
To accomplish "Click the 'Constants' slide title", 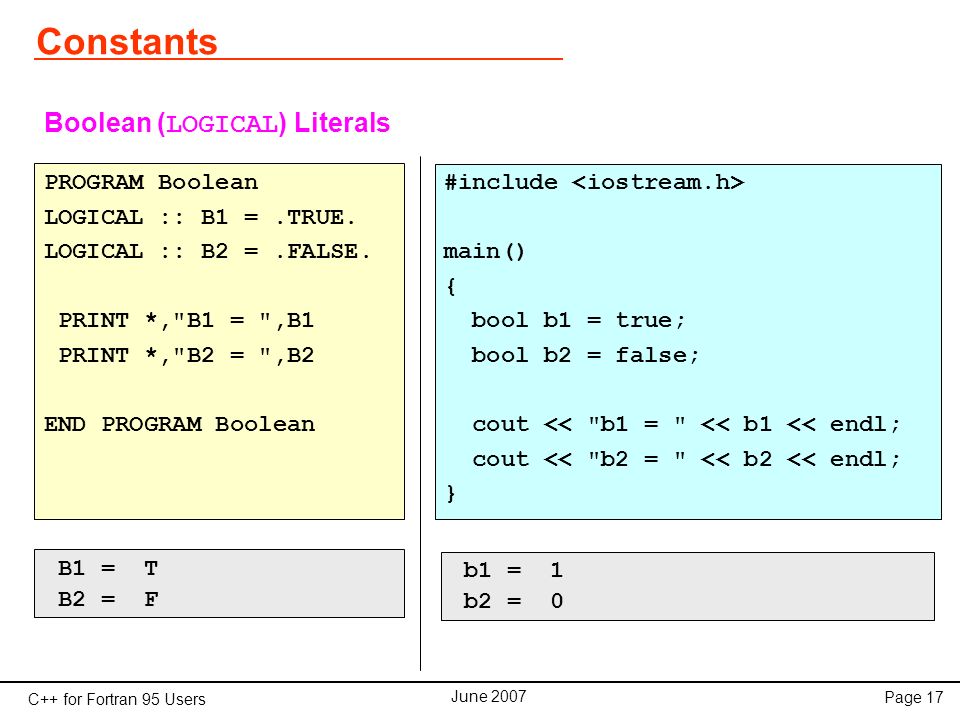I will pos(127,42).
